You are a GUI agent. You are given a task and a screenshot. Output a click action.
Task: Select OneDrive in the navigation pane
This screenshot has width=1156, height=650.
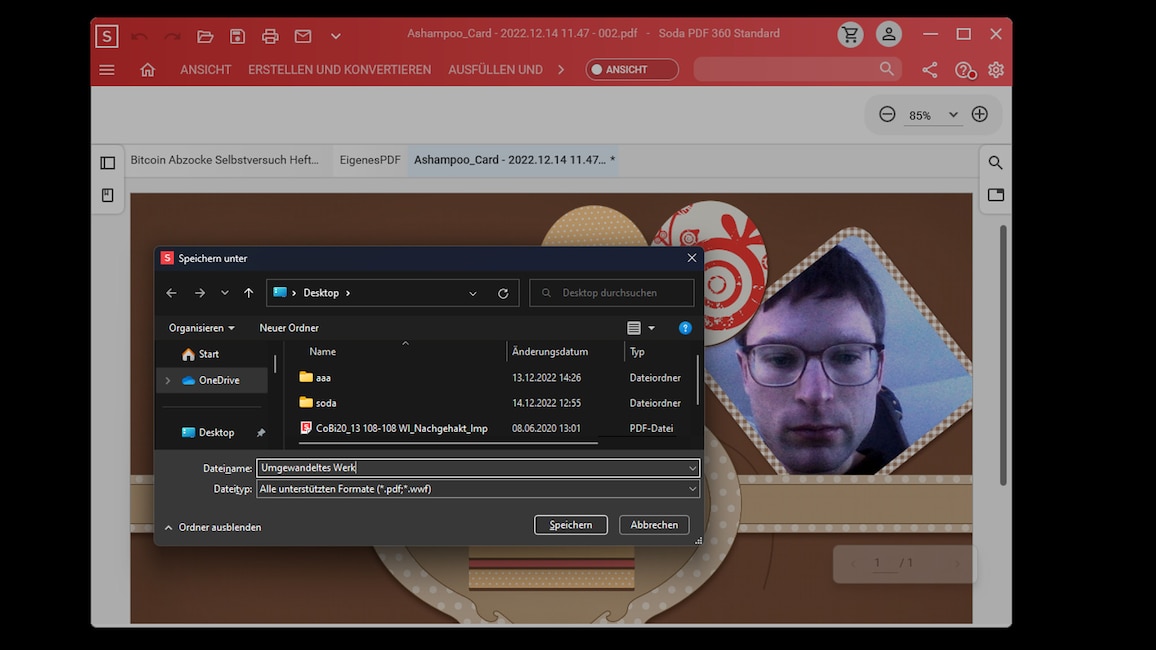click(x=218, y=380)
